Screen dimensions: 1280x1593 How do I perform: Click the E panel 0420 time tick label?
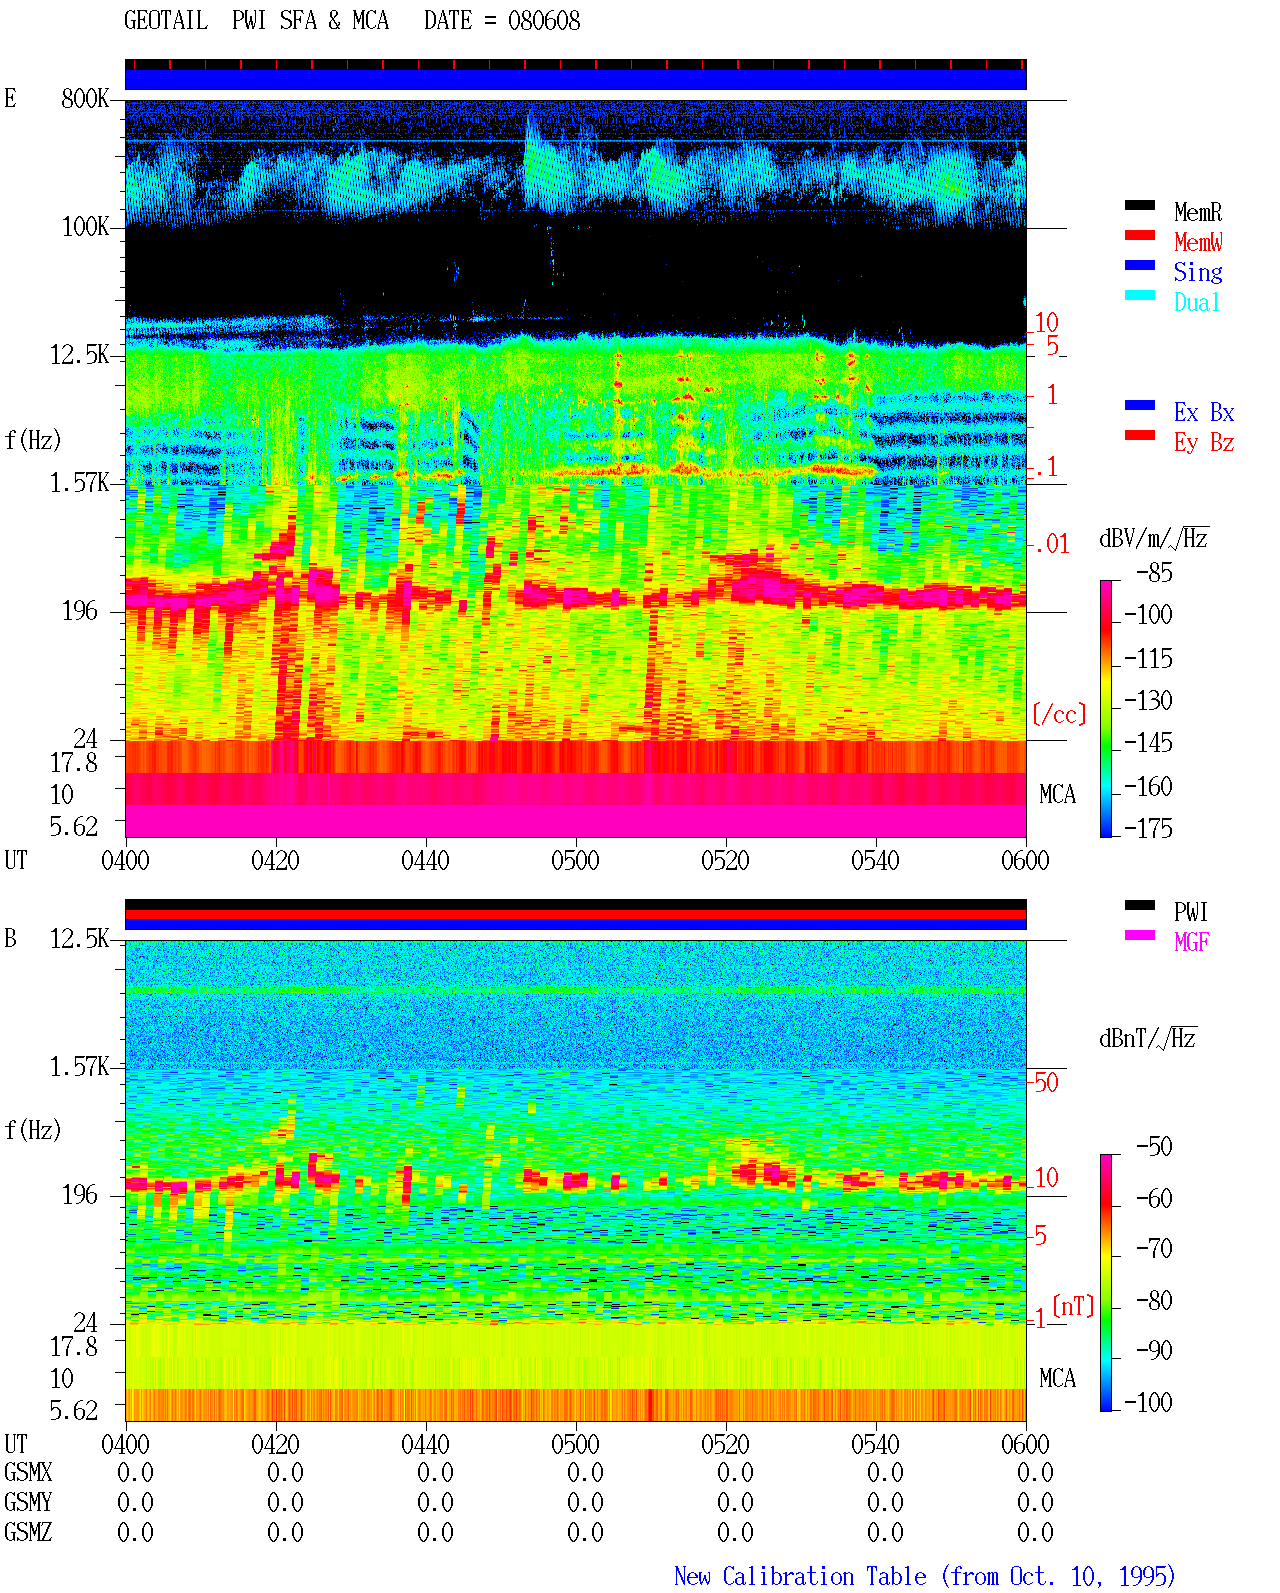(275, 860)
